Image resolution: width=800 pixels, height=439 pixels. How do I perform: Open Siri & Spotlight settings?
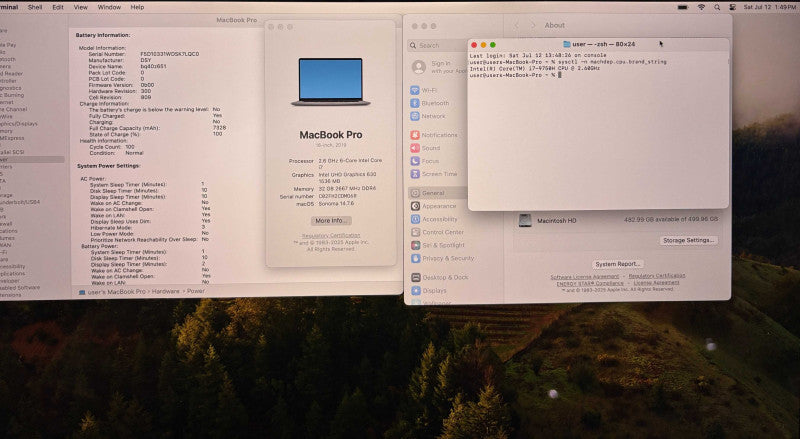pyautogui.click(x=438, y=245)
